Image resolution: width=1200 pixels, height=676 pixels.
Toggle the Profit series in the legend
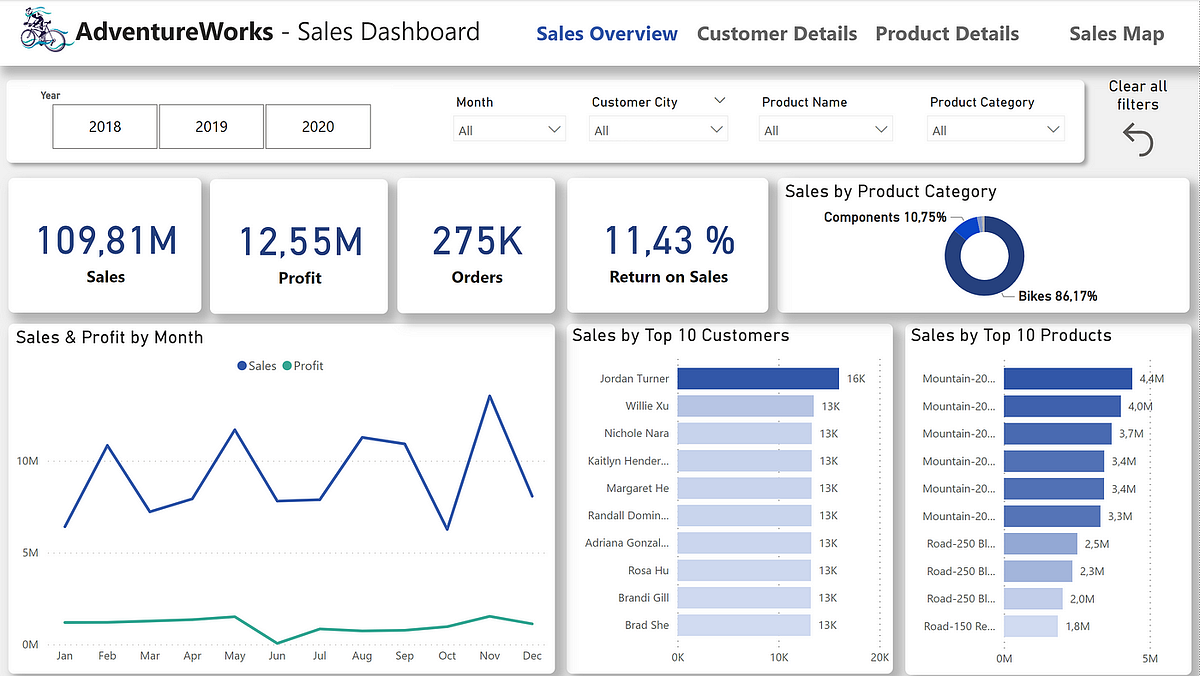303,366
